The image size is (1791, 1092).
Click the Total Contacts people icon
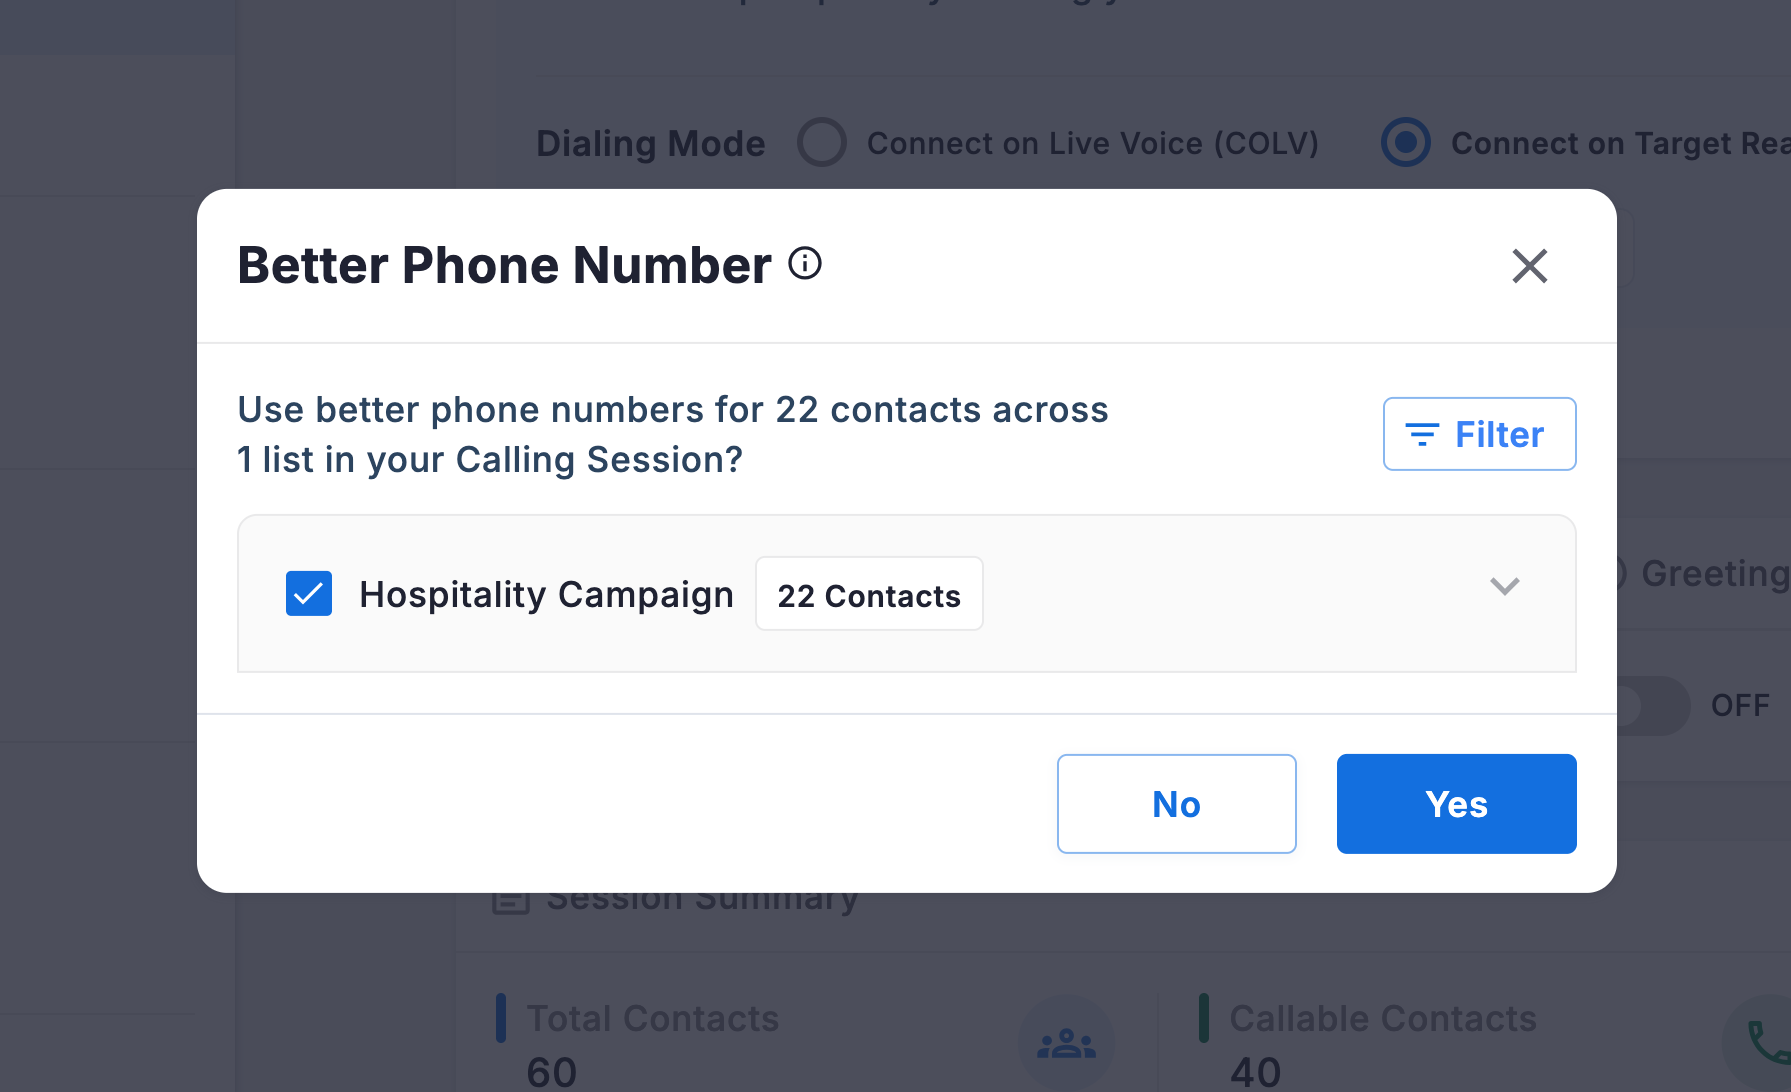coord(1066,1044)
